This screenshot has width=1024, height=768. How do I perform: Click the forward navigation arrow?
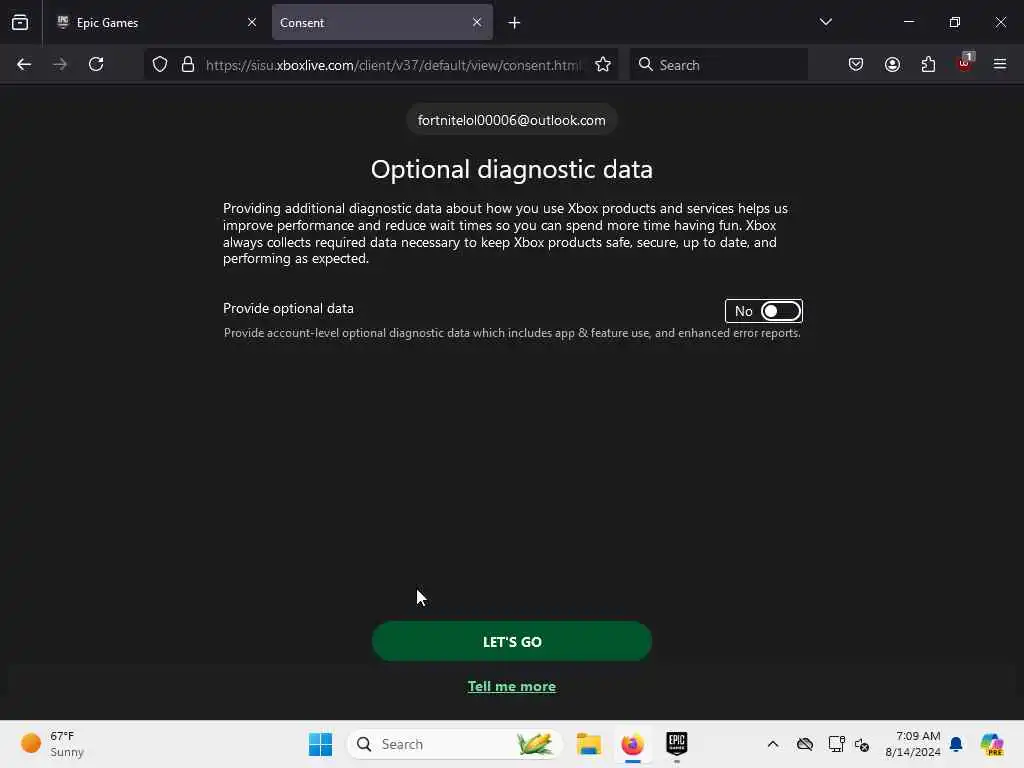point(60,64)
